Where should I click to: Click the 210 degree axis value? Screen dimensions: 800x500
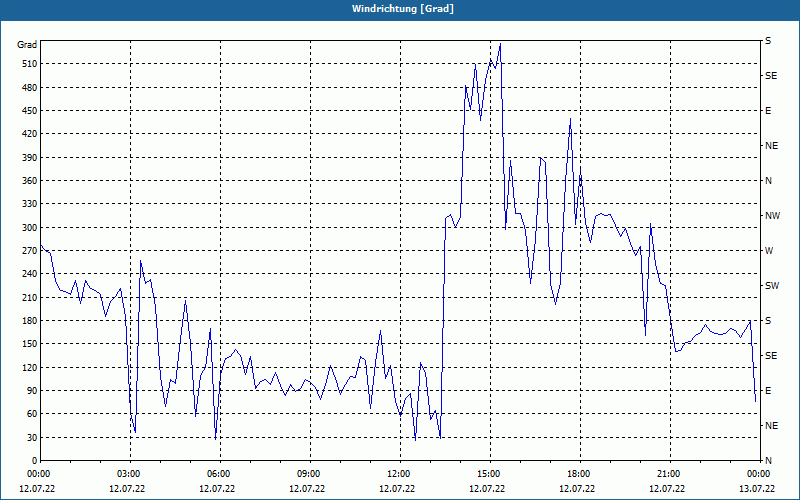pos(30,297)
